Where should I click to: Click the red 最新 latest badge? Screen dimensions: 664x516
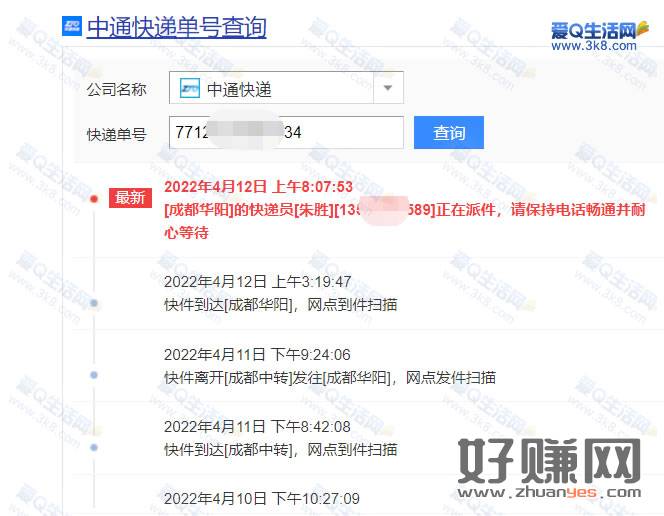click(130, 198)
